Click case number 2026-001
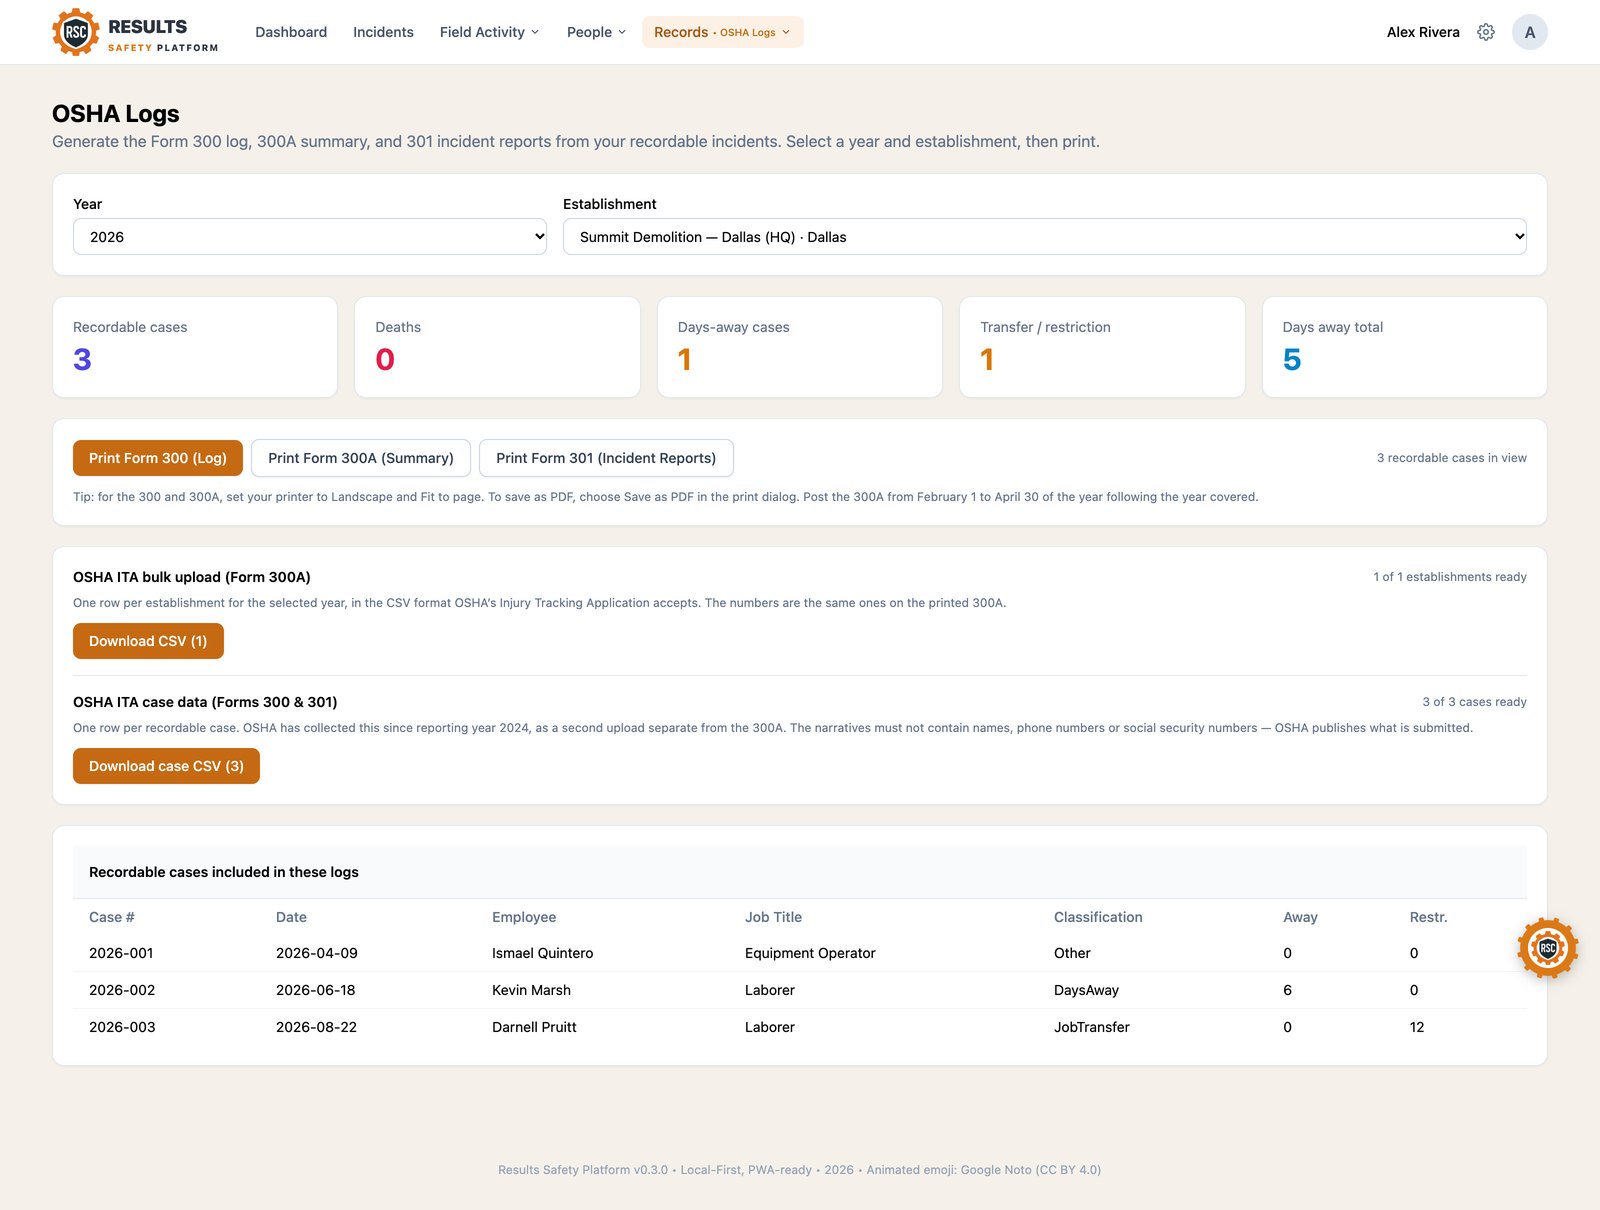 pos(121,953)
